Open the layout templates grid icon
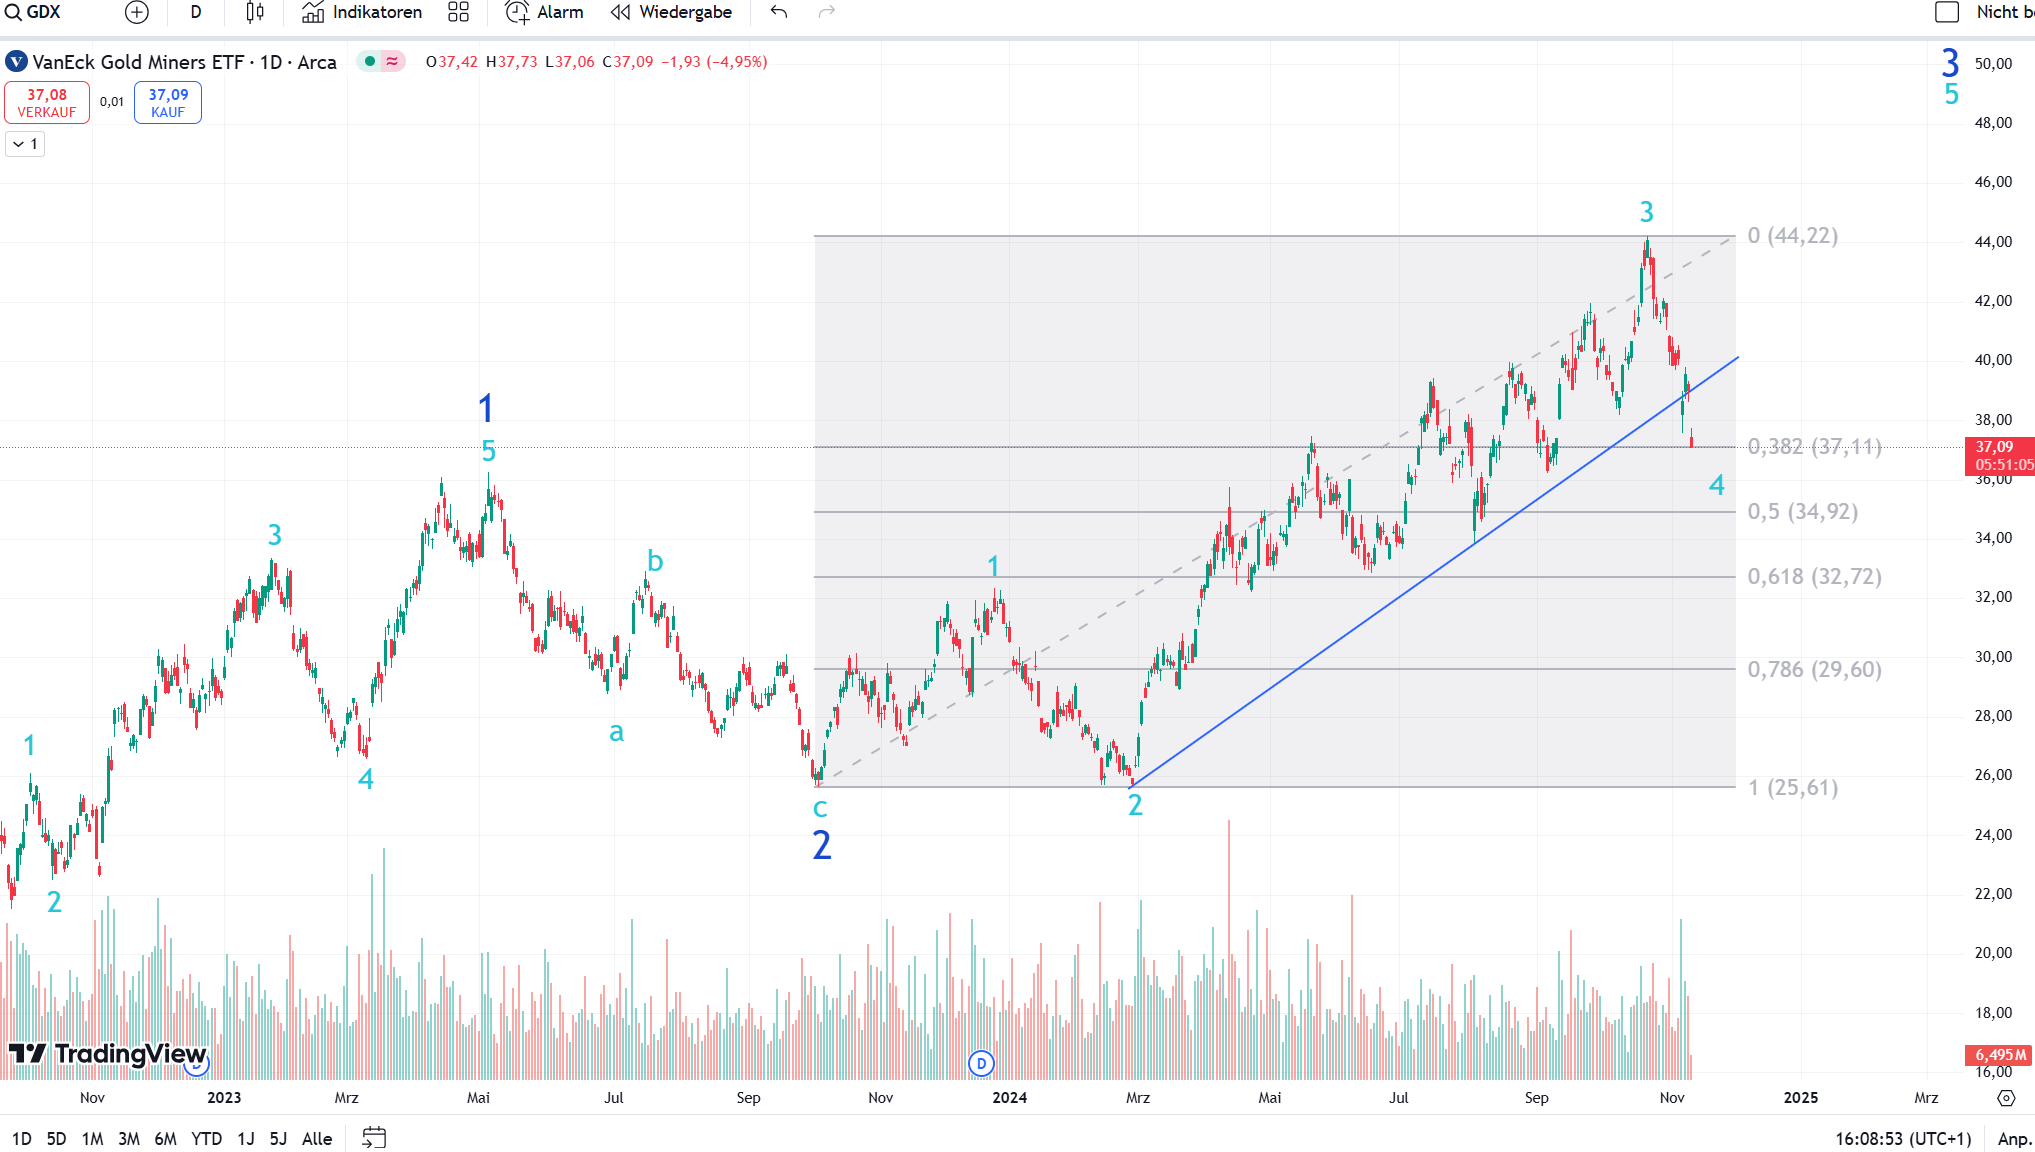 458,12
